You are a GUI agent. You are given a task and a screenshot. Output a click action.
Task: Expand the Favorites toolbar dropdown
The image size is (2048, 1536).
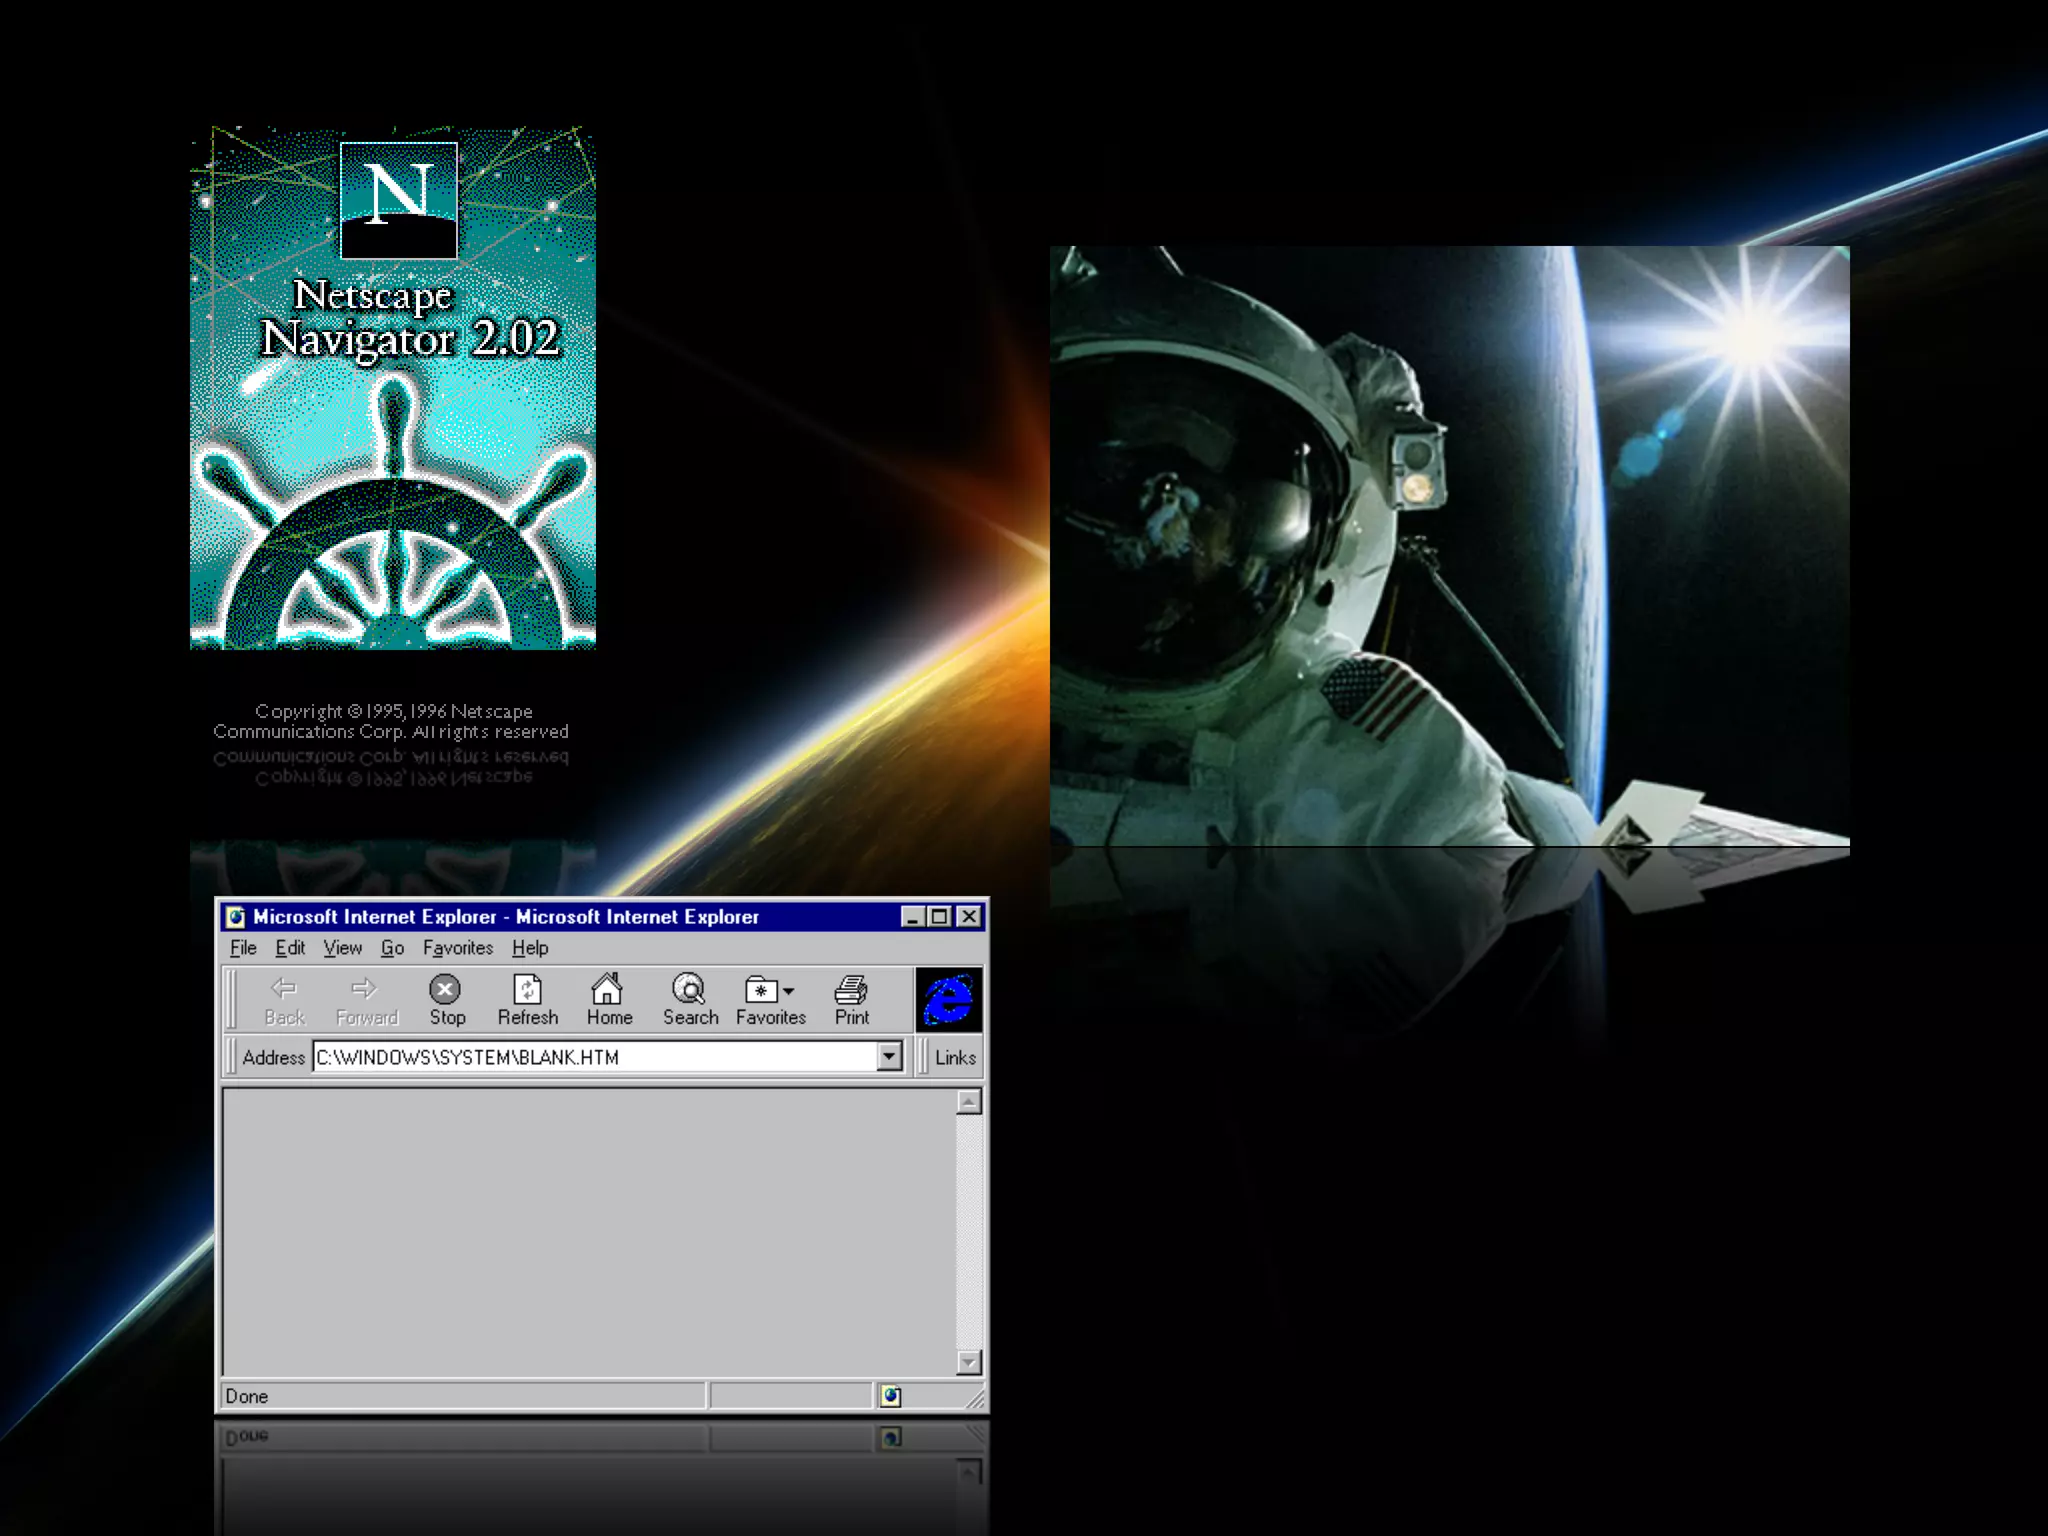789,991
